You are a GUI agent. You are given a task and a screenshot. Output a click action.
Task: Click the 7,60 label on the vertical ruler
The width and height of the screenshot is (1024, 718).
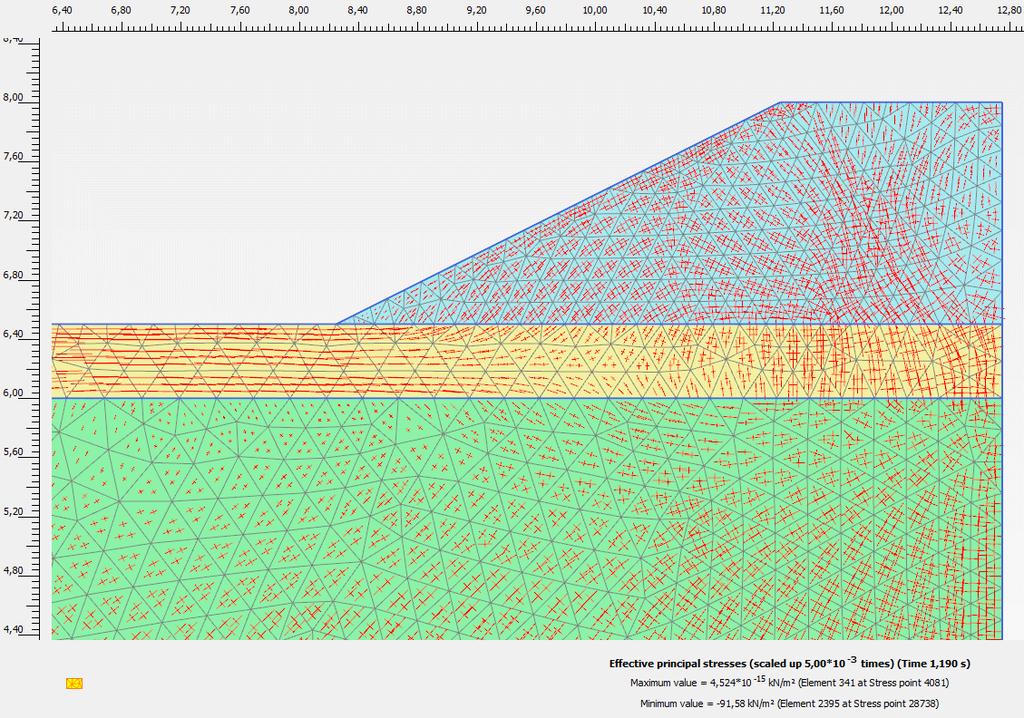pos(13,157)
